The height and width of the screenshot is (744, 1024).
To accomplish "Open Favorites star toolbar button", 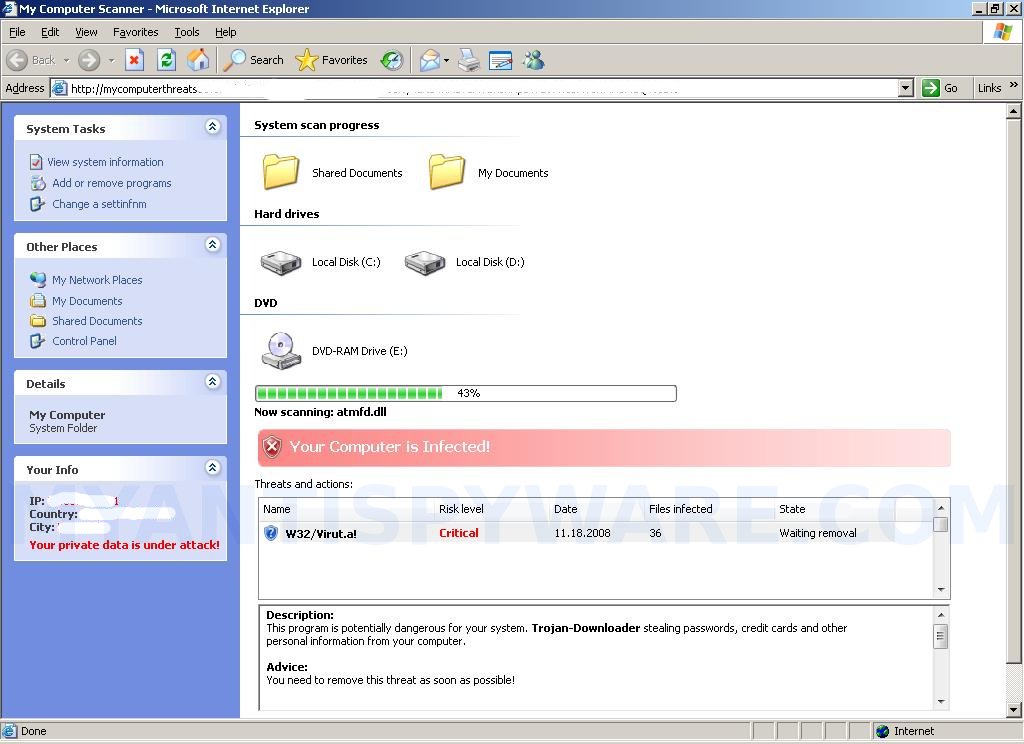I will click(332, 60).
